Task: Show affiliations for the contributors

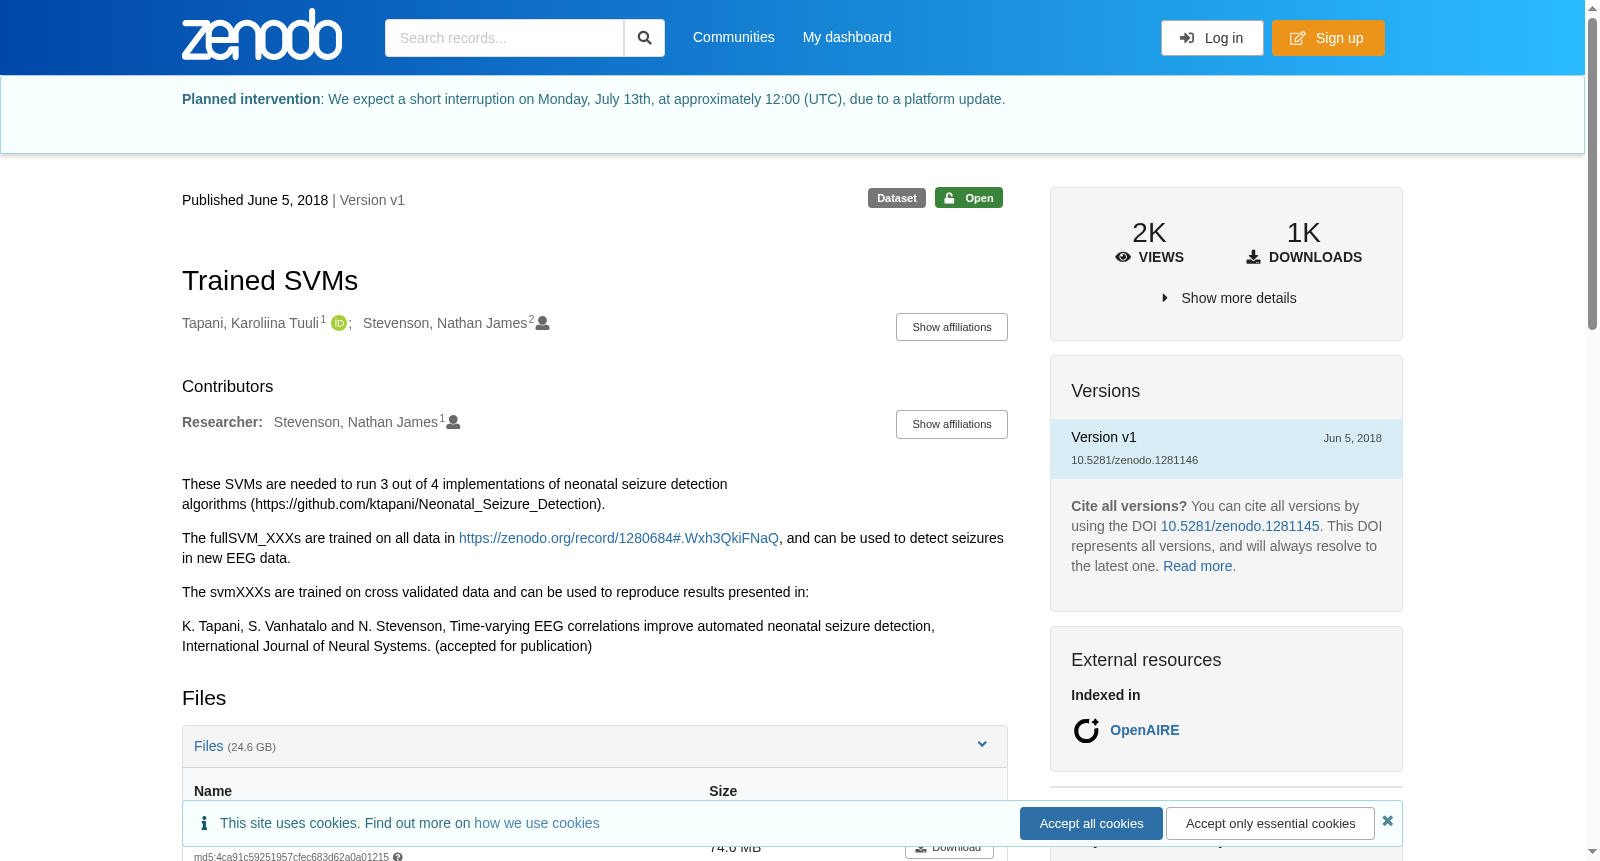Action: pyautogui.click(x=952, y=424)
